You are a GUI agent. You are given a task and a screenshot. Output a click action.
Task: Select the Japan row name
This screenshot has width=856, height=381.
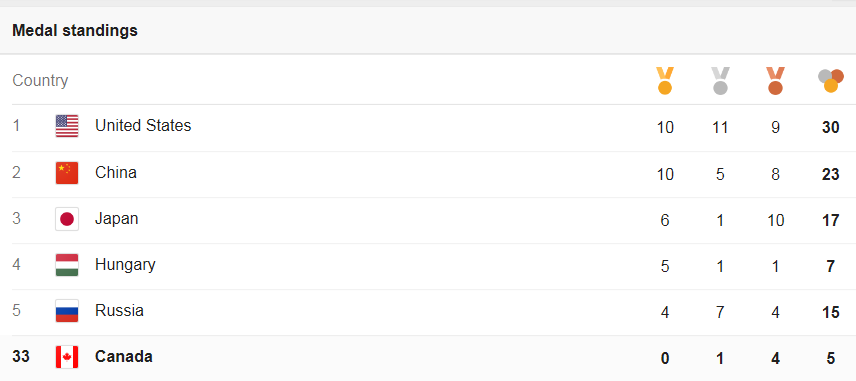pyautogui.click(x=117, y=219)
